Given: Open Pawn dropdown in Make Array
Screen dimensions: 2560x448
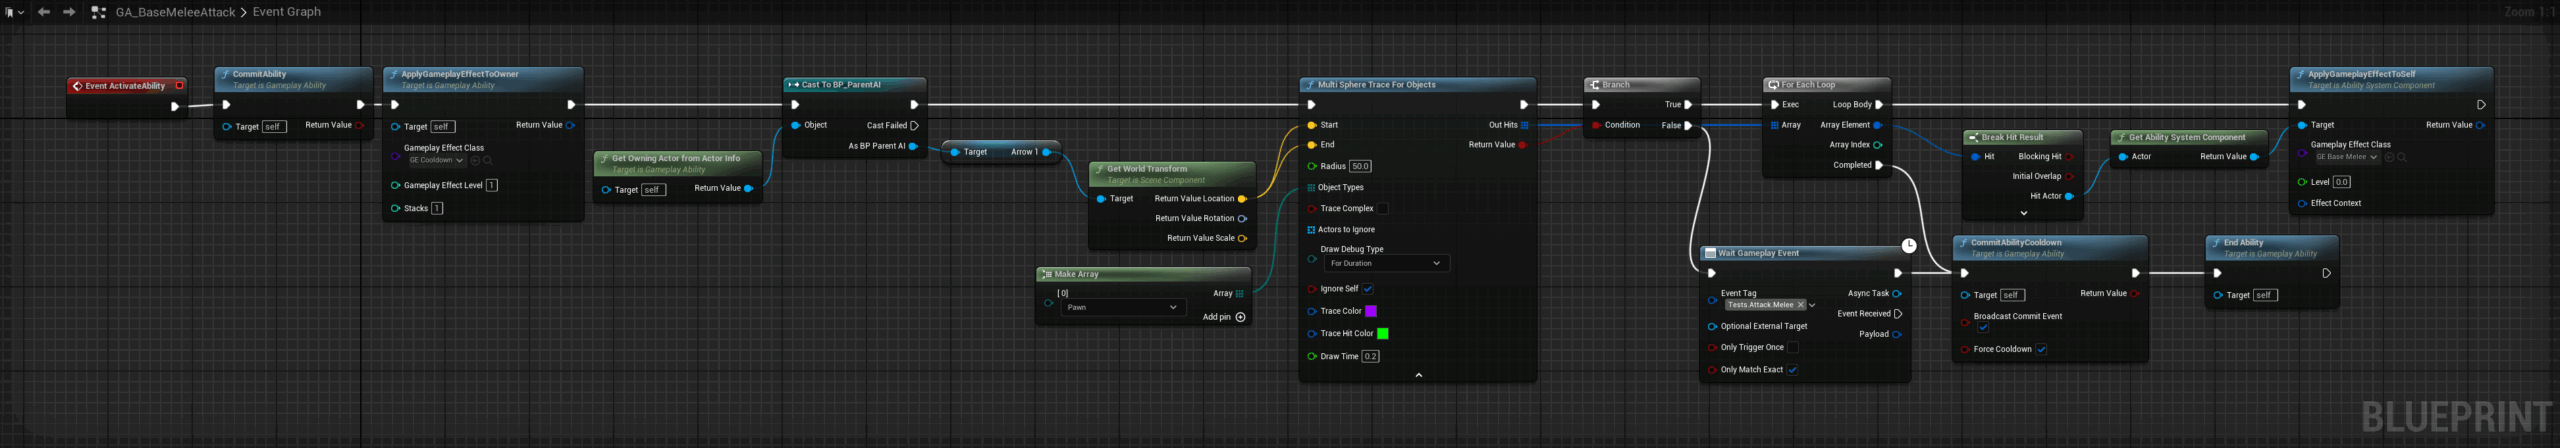Looking at the screenshot, I should 1122,308.
